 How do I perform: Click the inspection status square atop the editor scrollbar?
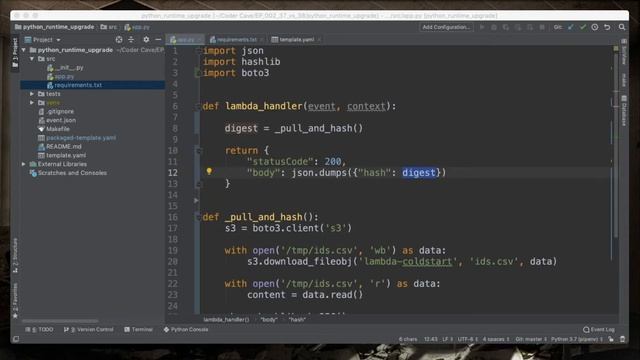tap(616, 49)
